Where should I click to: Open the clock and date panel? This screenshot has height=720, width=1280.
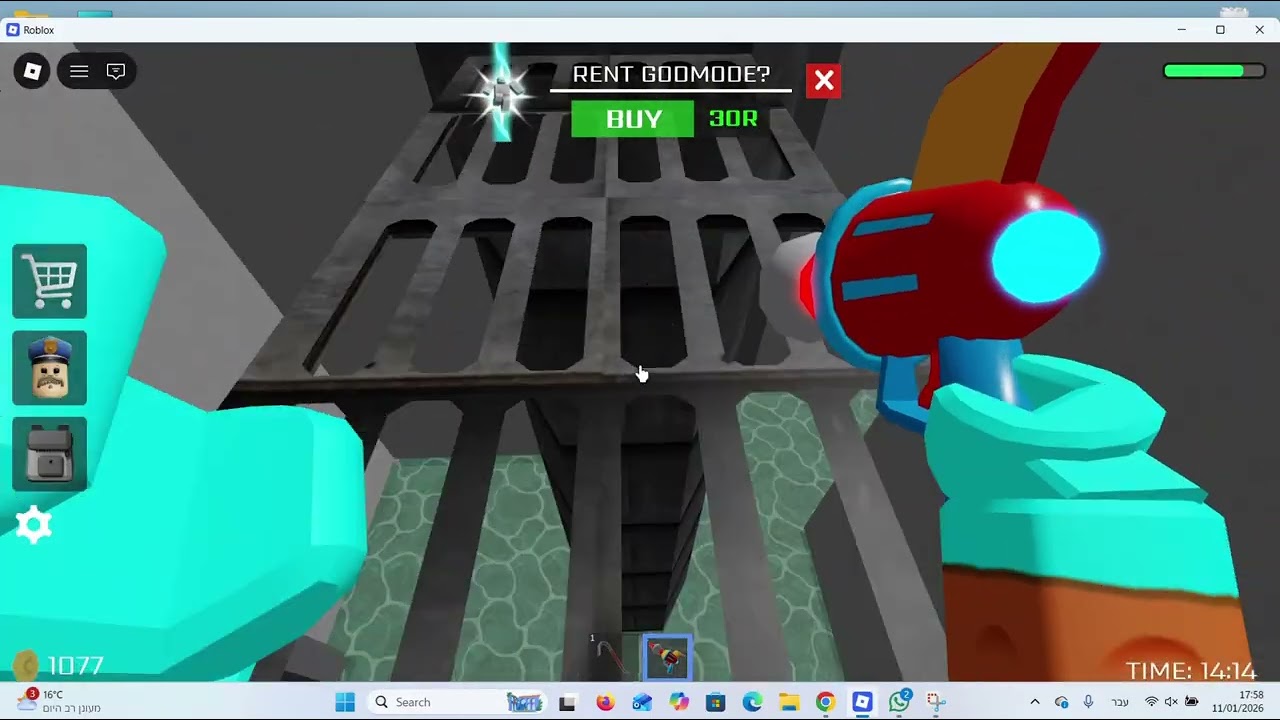[x=1237, y=702]
